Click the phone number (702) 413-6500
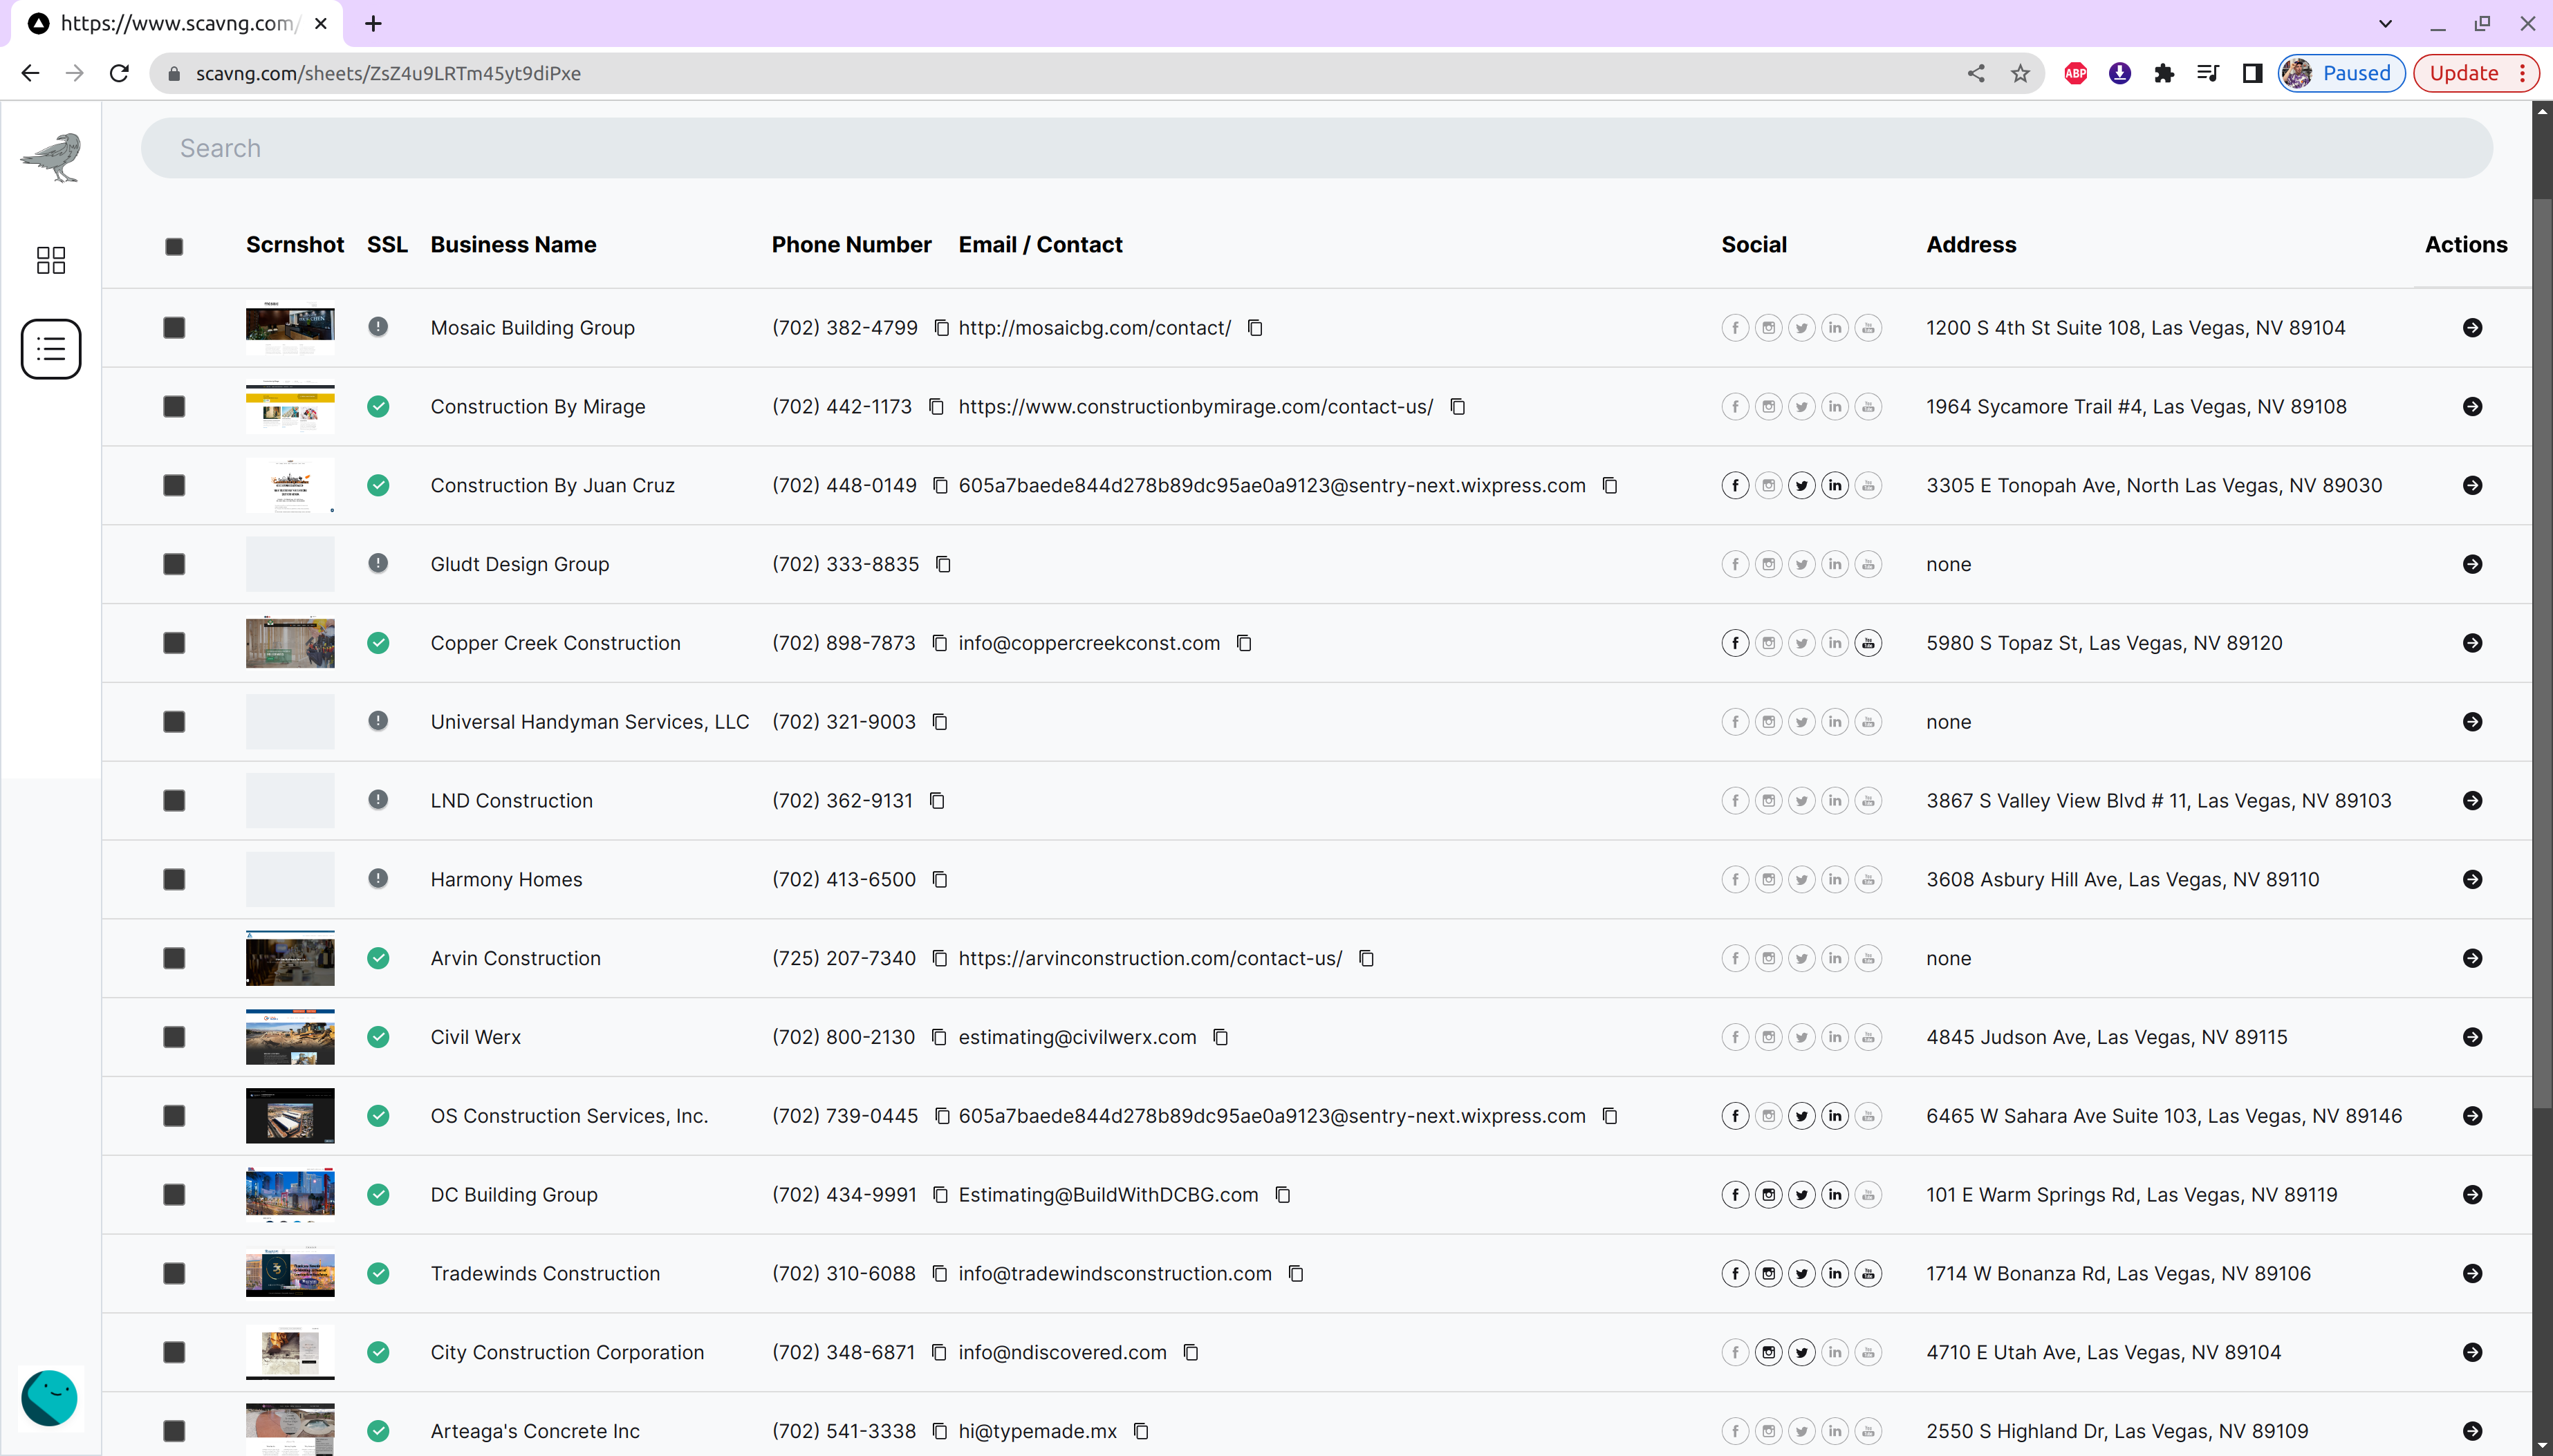 pos(843,879)
